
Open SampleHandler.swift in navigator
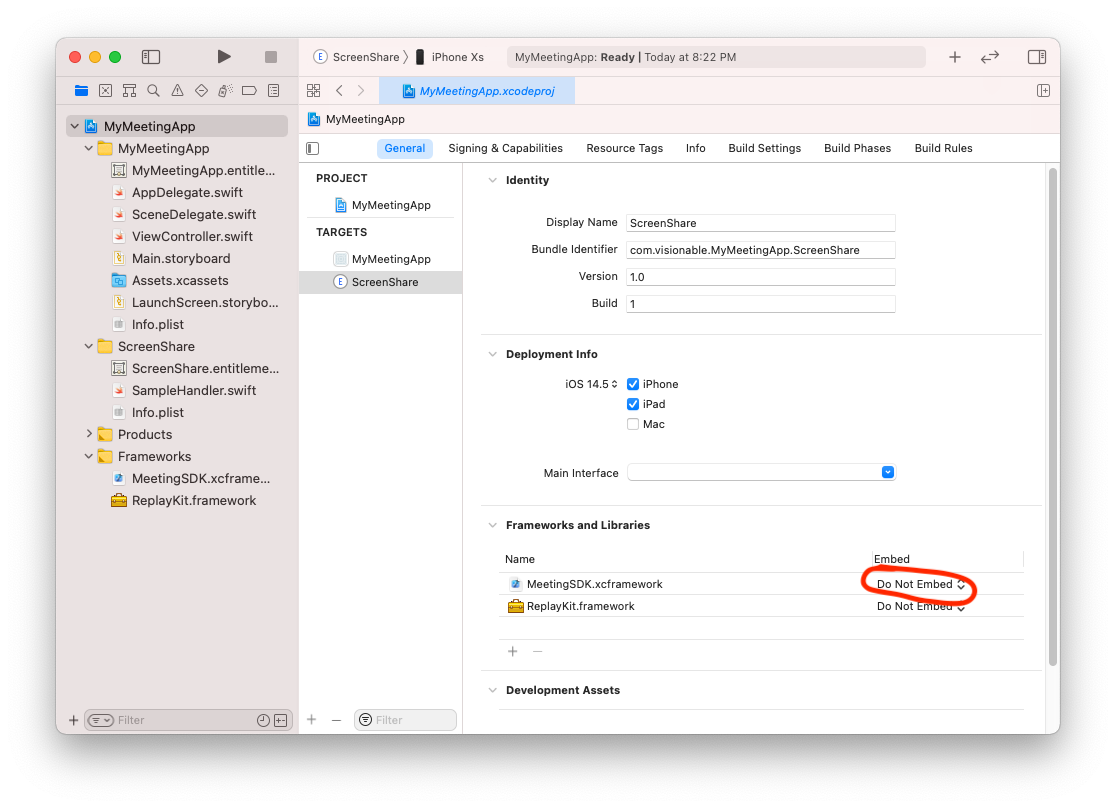point(184,390)
